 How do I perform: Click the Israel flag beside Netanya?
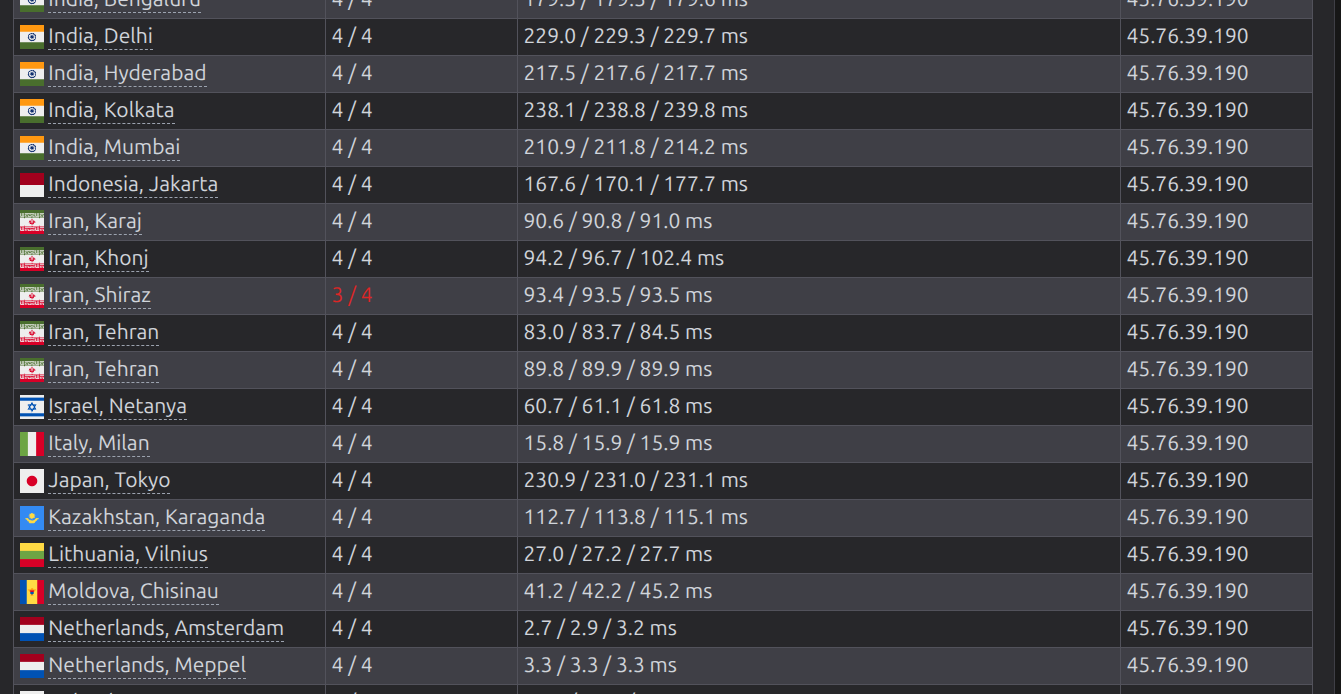pos(32,407)
